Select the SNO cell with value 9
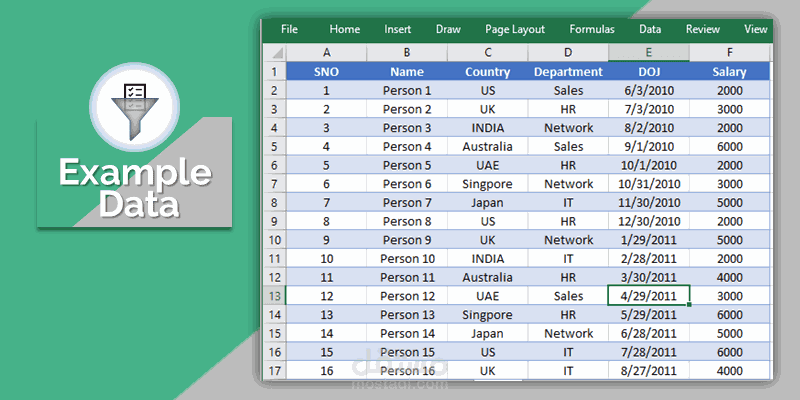The image size is (800, 400). 327,240
